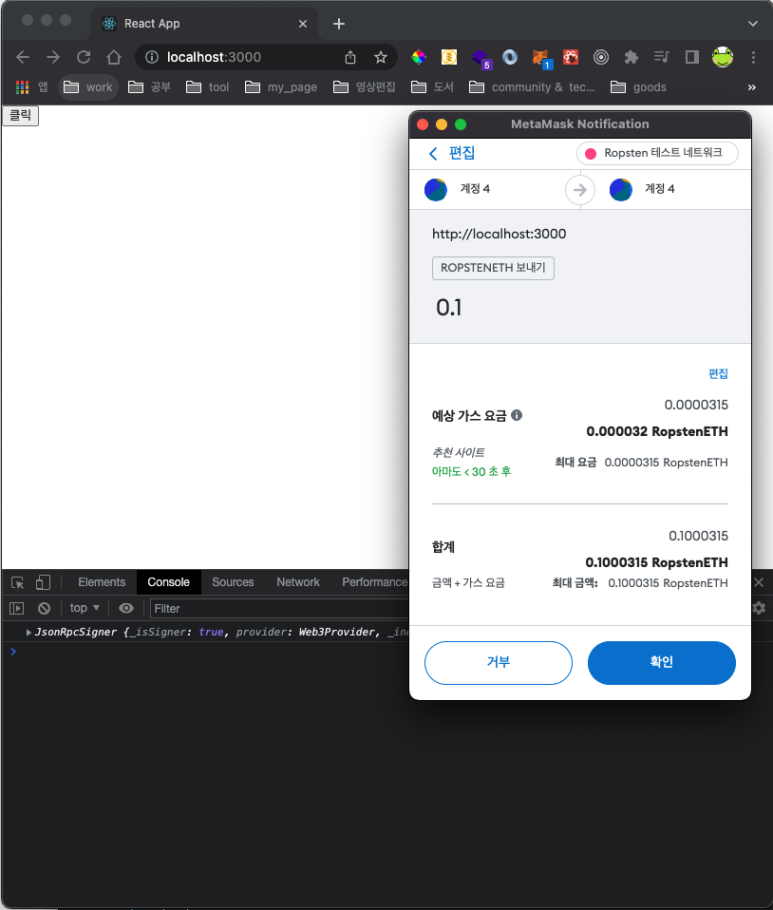
Task: Close the React App tab
Action: 303,24
